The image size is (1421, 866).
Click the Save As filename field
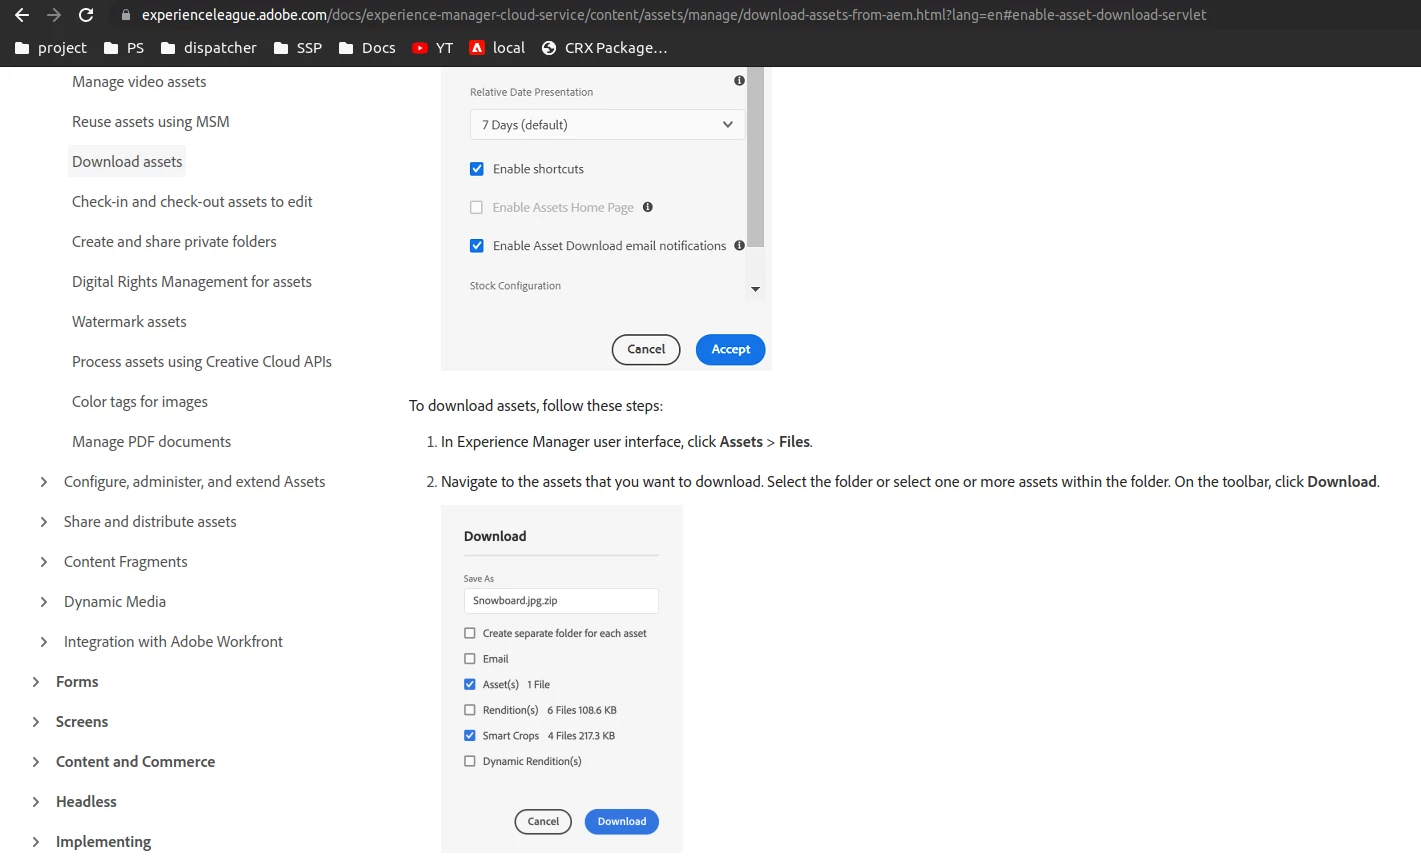tap(561, 601)
